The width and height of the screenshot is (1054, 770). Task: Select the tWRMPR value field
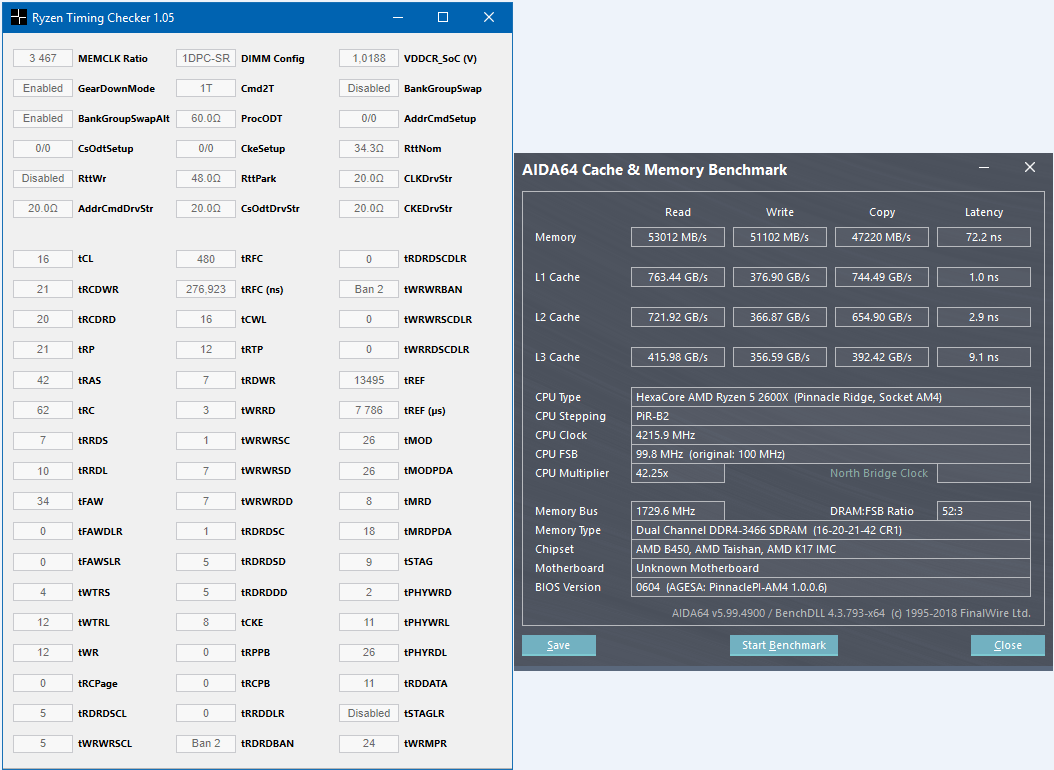click(x=369, y=743)
